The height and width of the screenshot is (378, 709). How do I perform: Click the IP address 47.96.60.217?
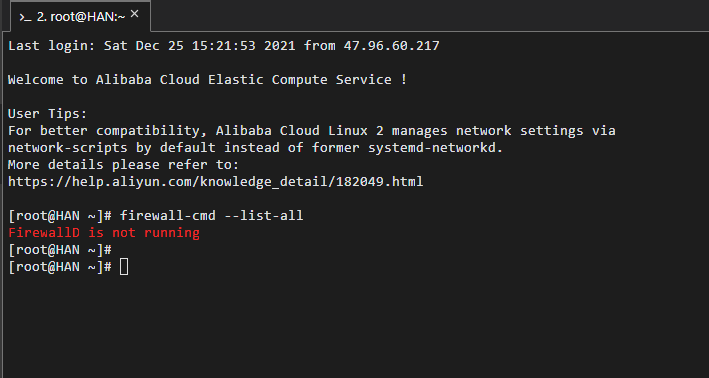pyautogui.click(x=391, y=46)
